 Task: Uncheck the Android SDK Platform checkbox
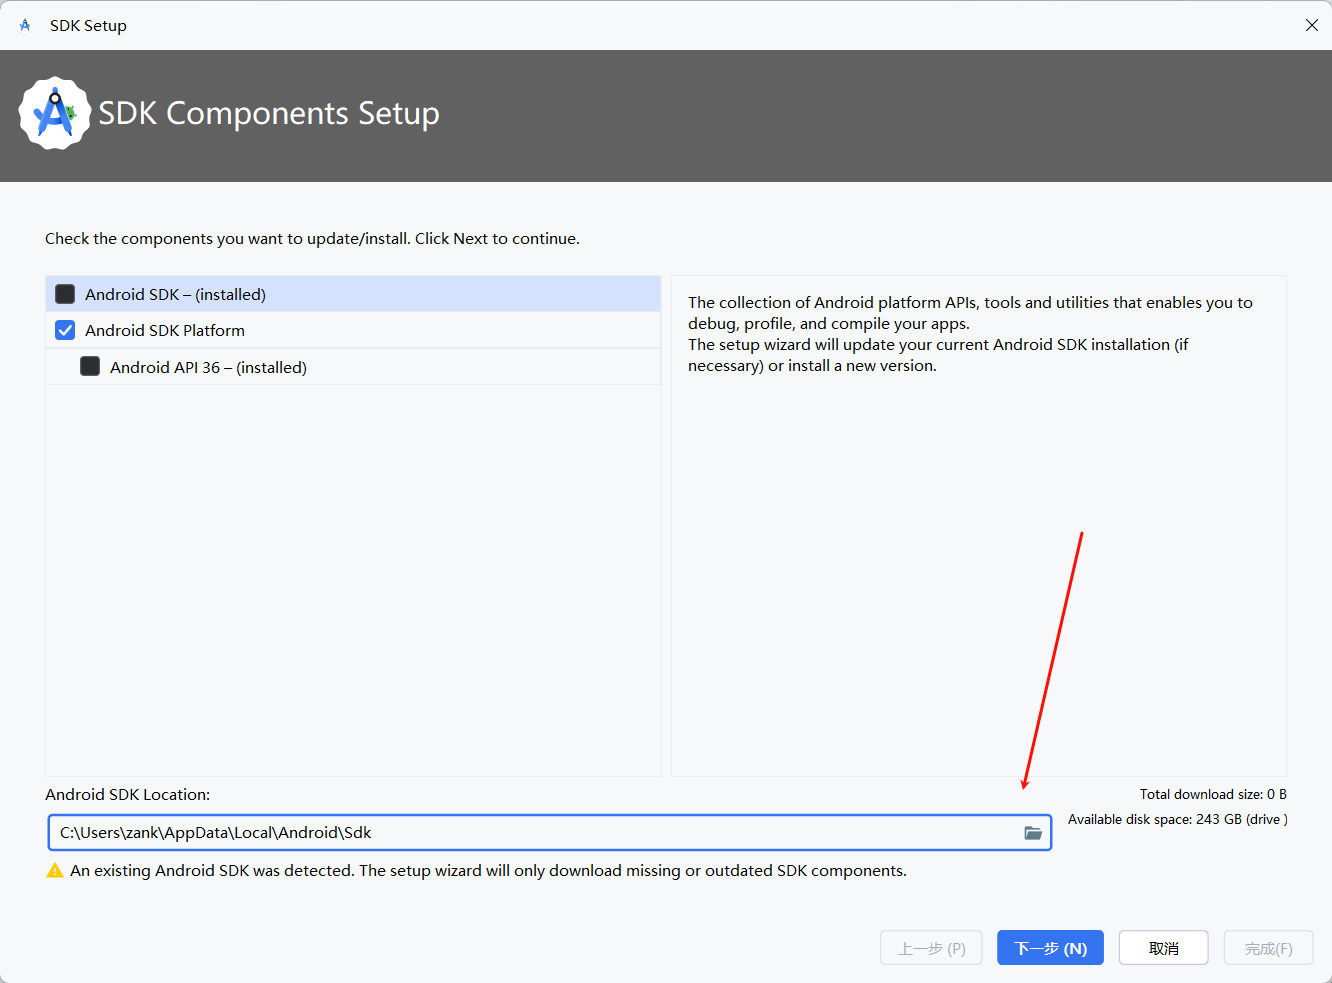click(65, 330)
